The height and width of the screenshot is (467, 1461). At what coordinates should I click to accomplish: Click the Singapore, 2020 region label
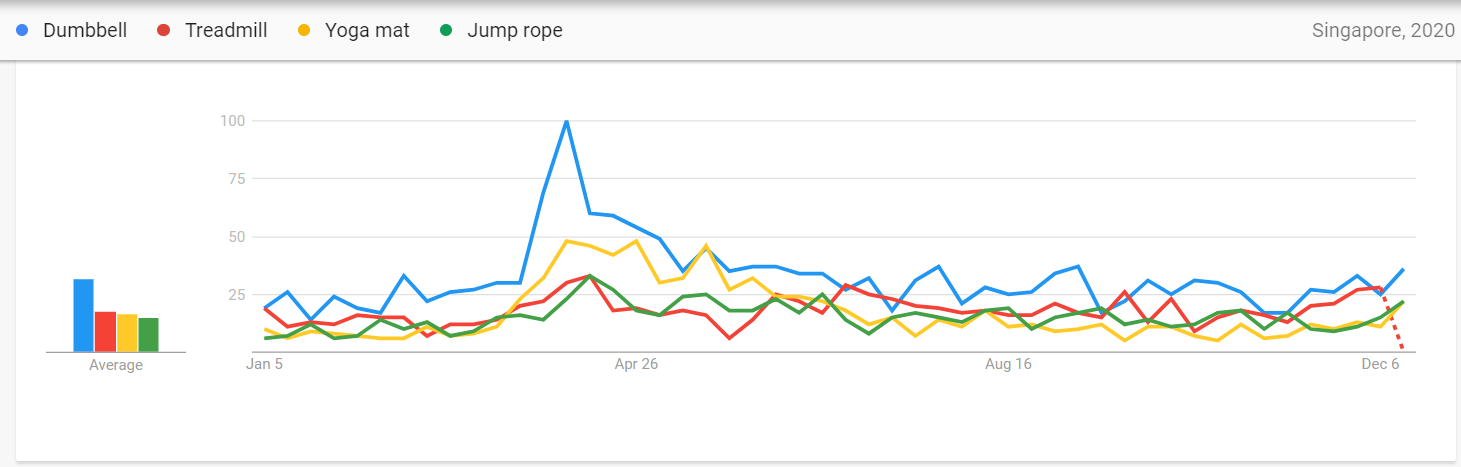pyautogui.click(x=1383, y=31)
